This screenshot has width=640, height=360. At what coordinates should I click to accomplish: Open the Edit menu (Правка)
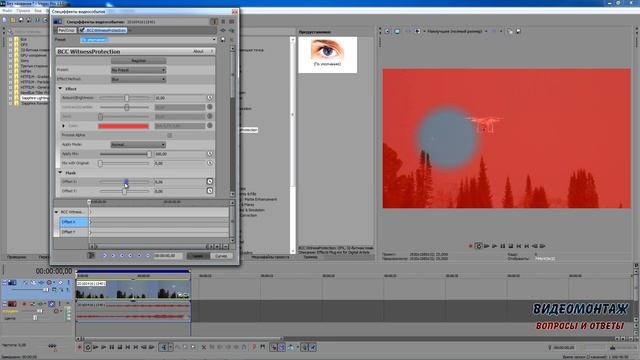click(23, 11)
